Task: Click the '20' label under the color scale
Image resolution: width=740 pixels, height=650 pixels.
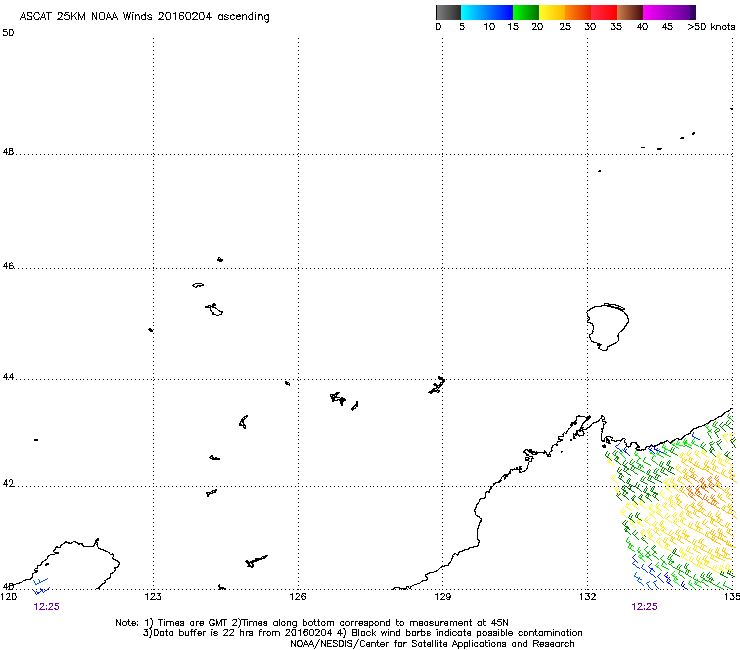Action: (x=537, y=27)
